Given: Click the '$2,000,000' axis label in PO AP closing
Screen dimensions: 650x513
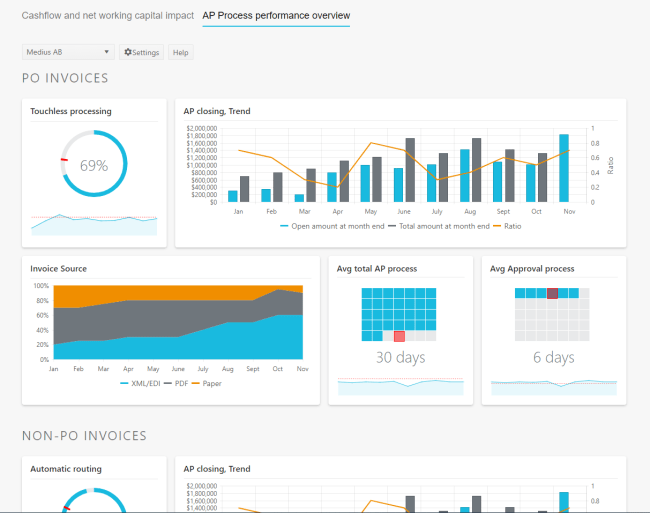Looking at the screenshot, I should tap(201, 128).
